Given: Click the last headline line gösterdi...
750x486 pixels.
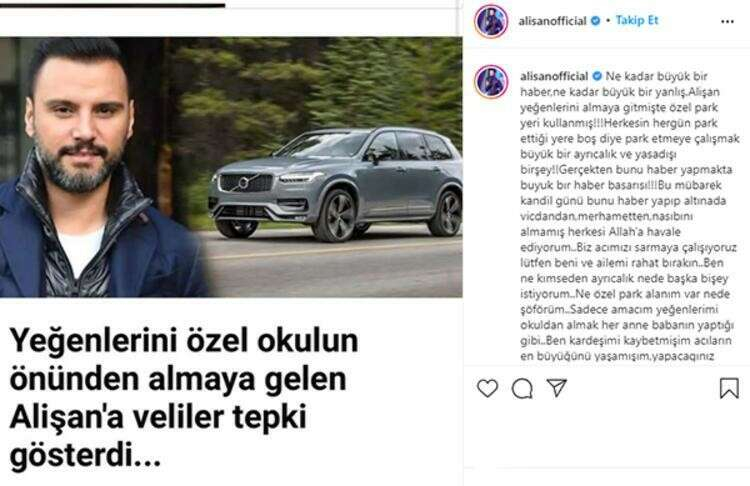Looking at the screenshot, I should (x=85, y=455).
